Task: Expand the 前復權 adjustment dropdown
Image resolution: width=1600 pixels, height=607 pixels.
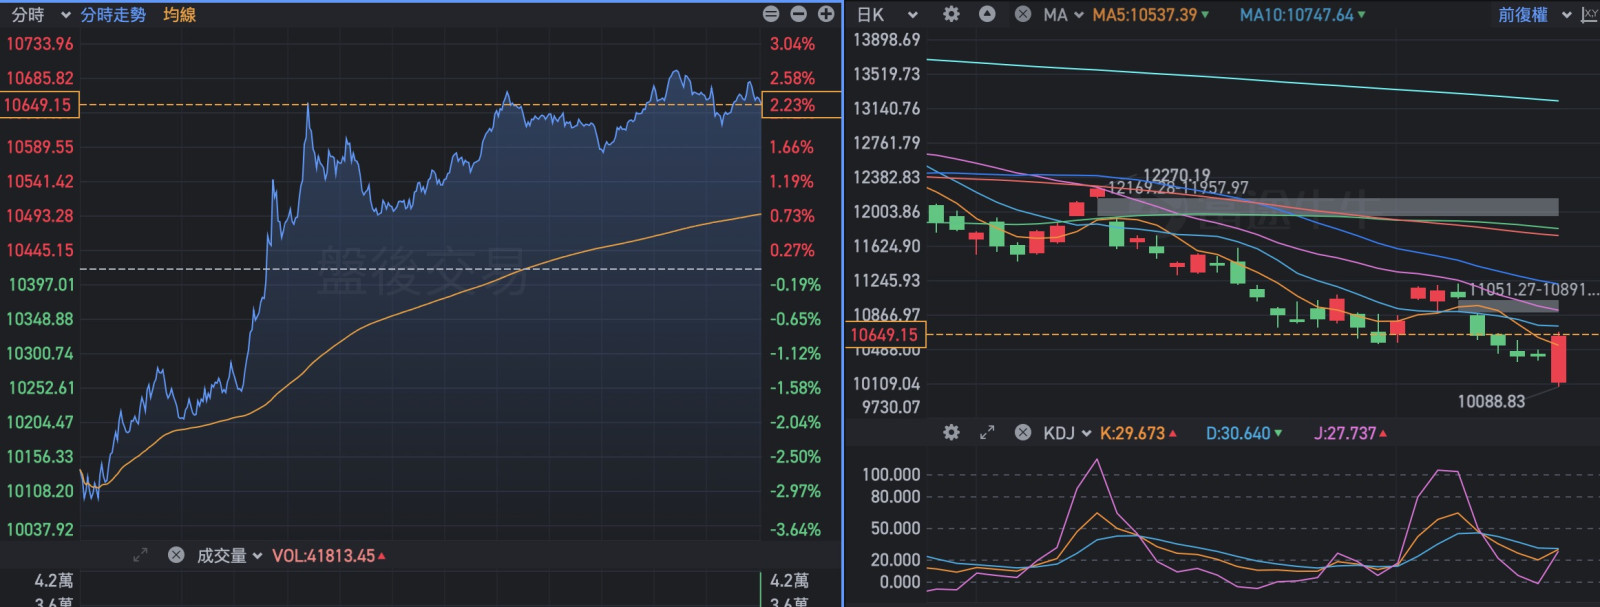Action: (1534, 15)
